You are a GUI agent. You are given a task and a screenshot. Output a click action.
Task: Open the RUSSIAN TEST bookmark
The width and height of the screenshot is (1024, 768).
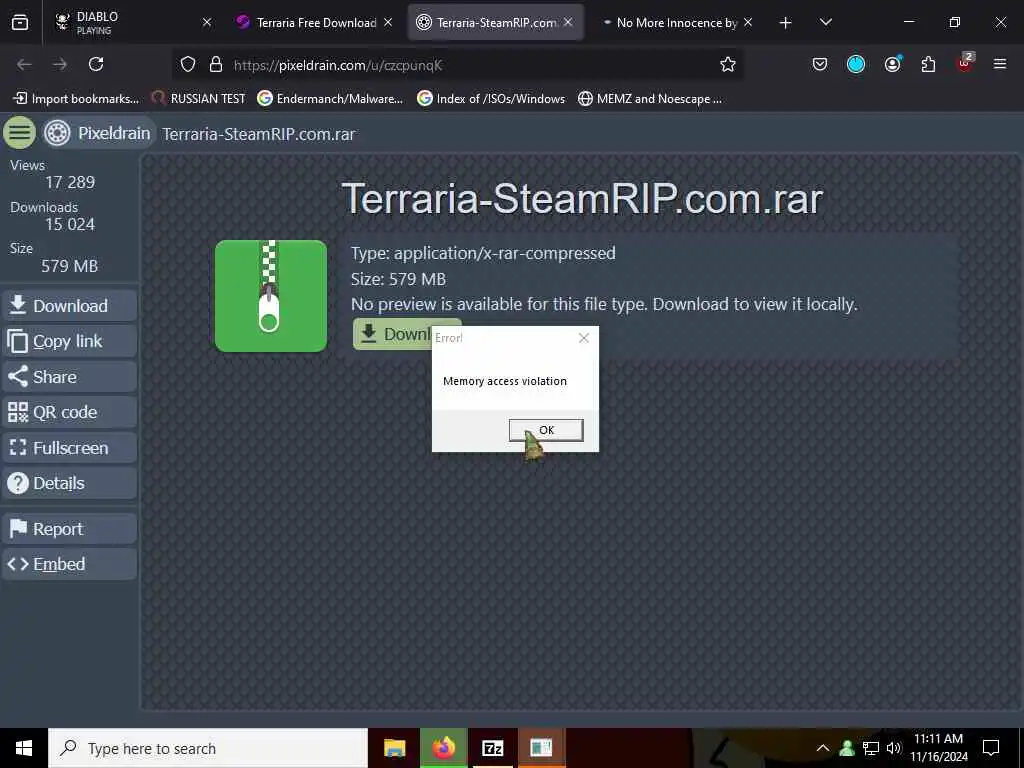click(198, 99)
